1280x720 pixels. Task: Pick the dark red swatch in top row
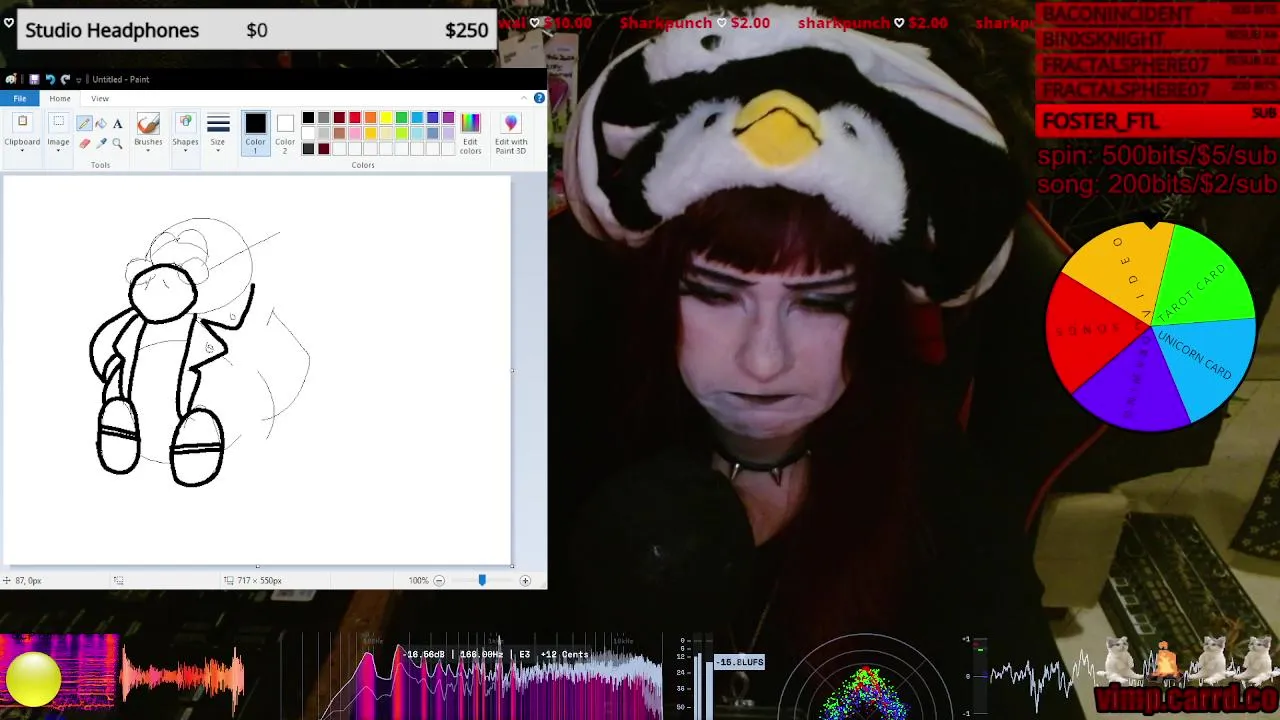[339, 118]
